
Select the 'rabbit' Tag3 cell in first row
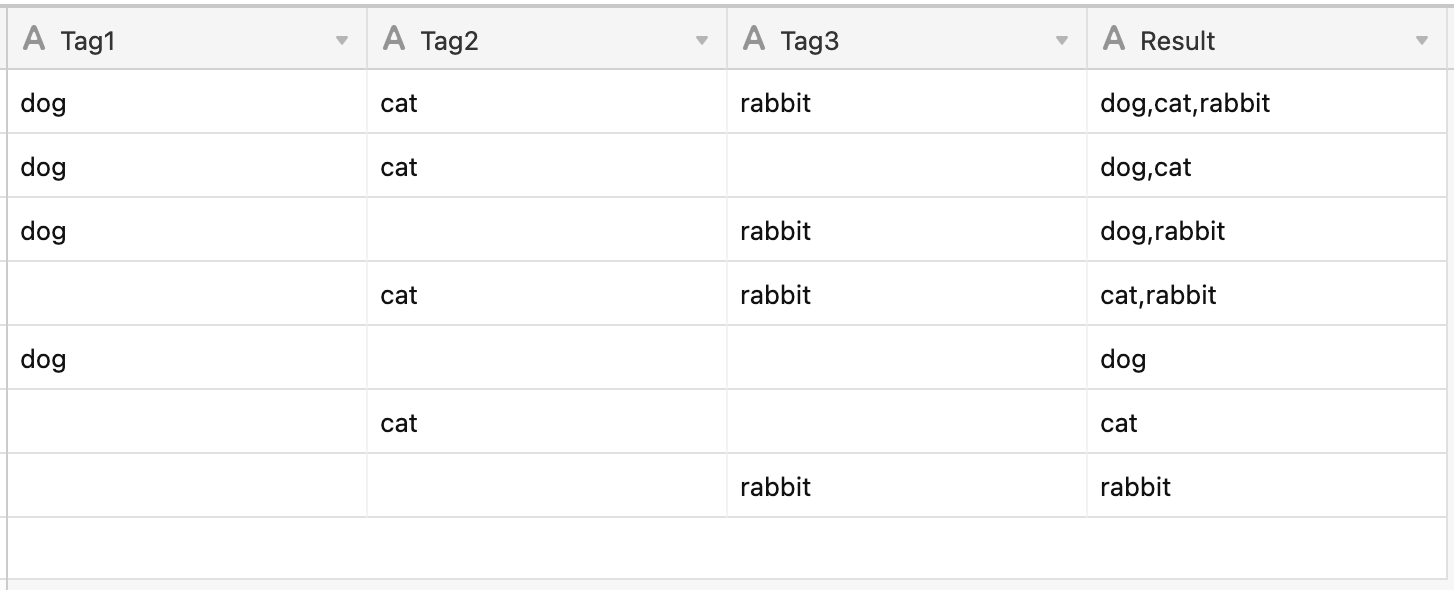tap(907, 102)
